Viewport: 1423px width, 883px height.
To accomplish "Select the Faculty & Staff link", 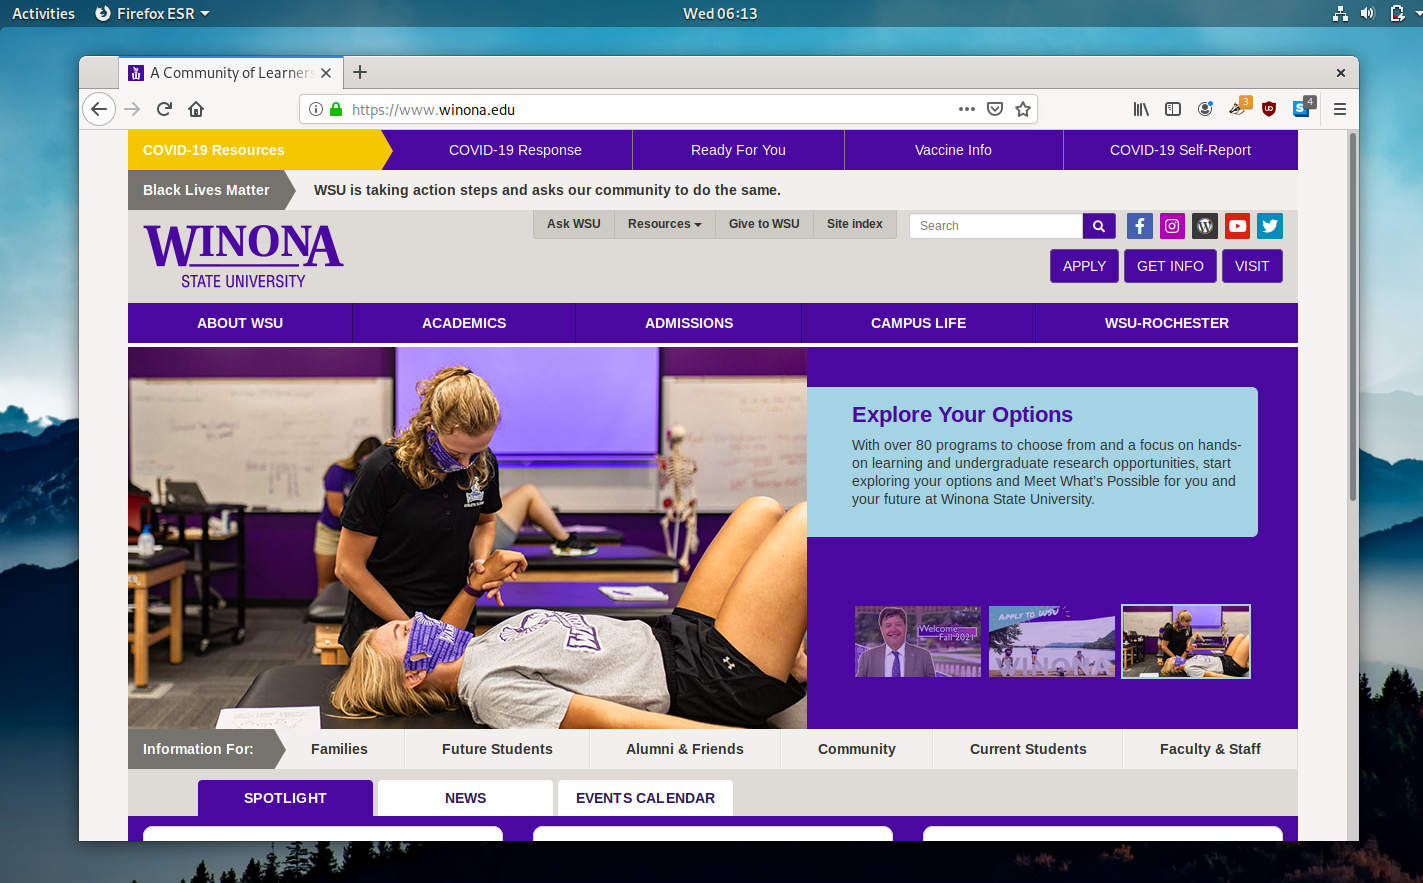I will (x=1210, y=749).
